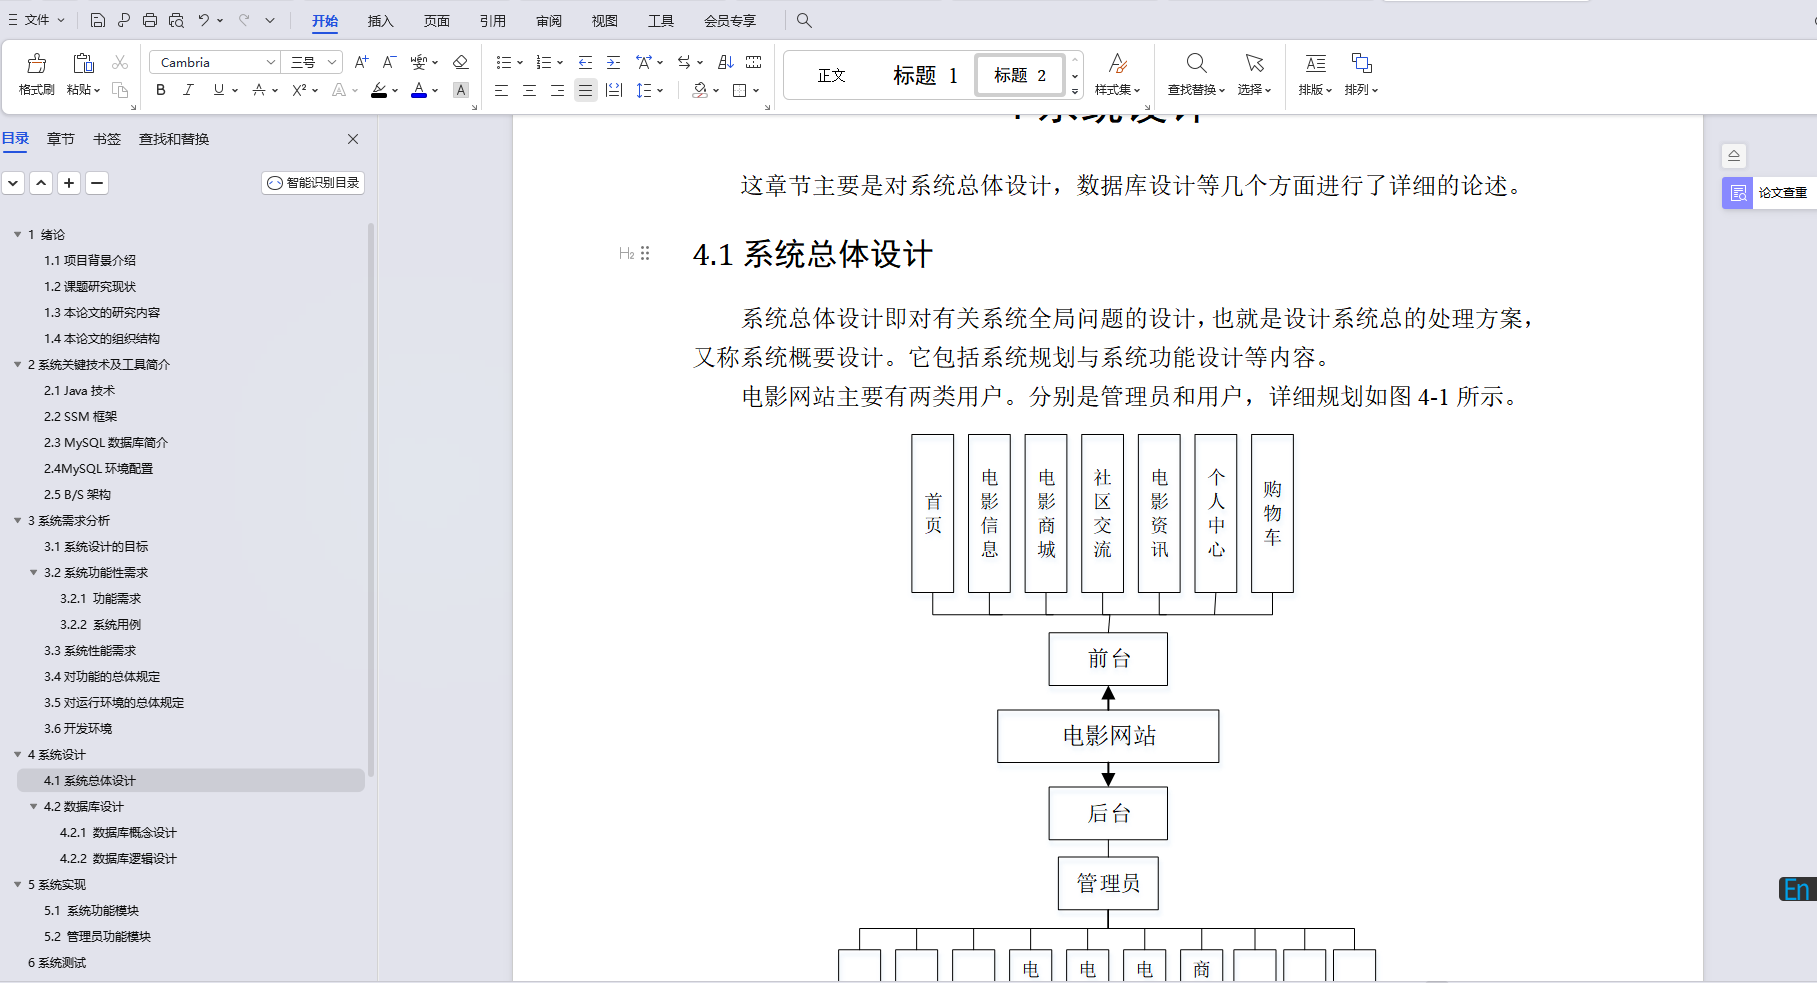Screen dimensions: 1817x983
Task: Switch to the 视图 (View) ribbon tab
Action: pyautogui.click(x=604, y=21)
